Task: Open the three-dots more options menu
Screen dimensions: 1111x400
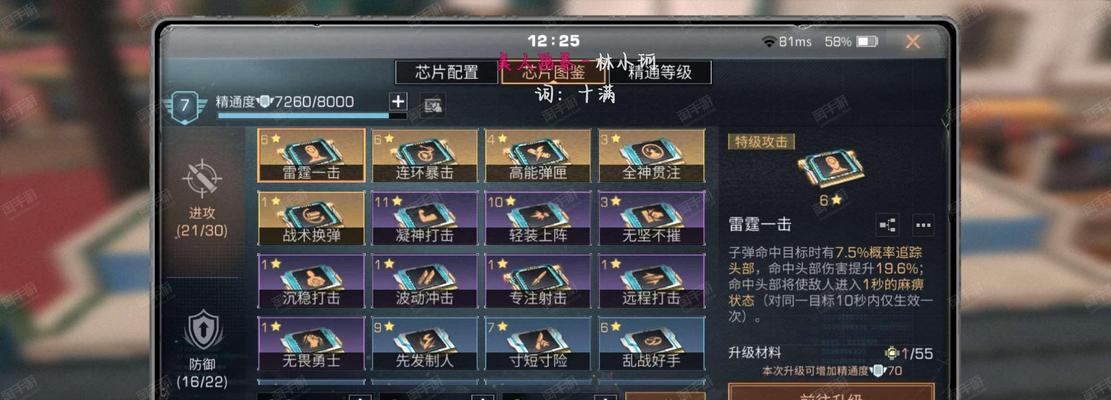Action: (923, 225)
